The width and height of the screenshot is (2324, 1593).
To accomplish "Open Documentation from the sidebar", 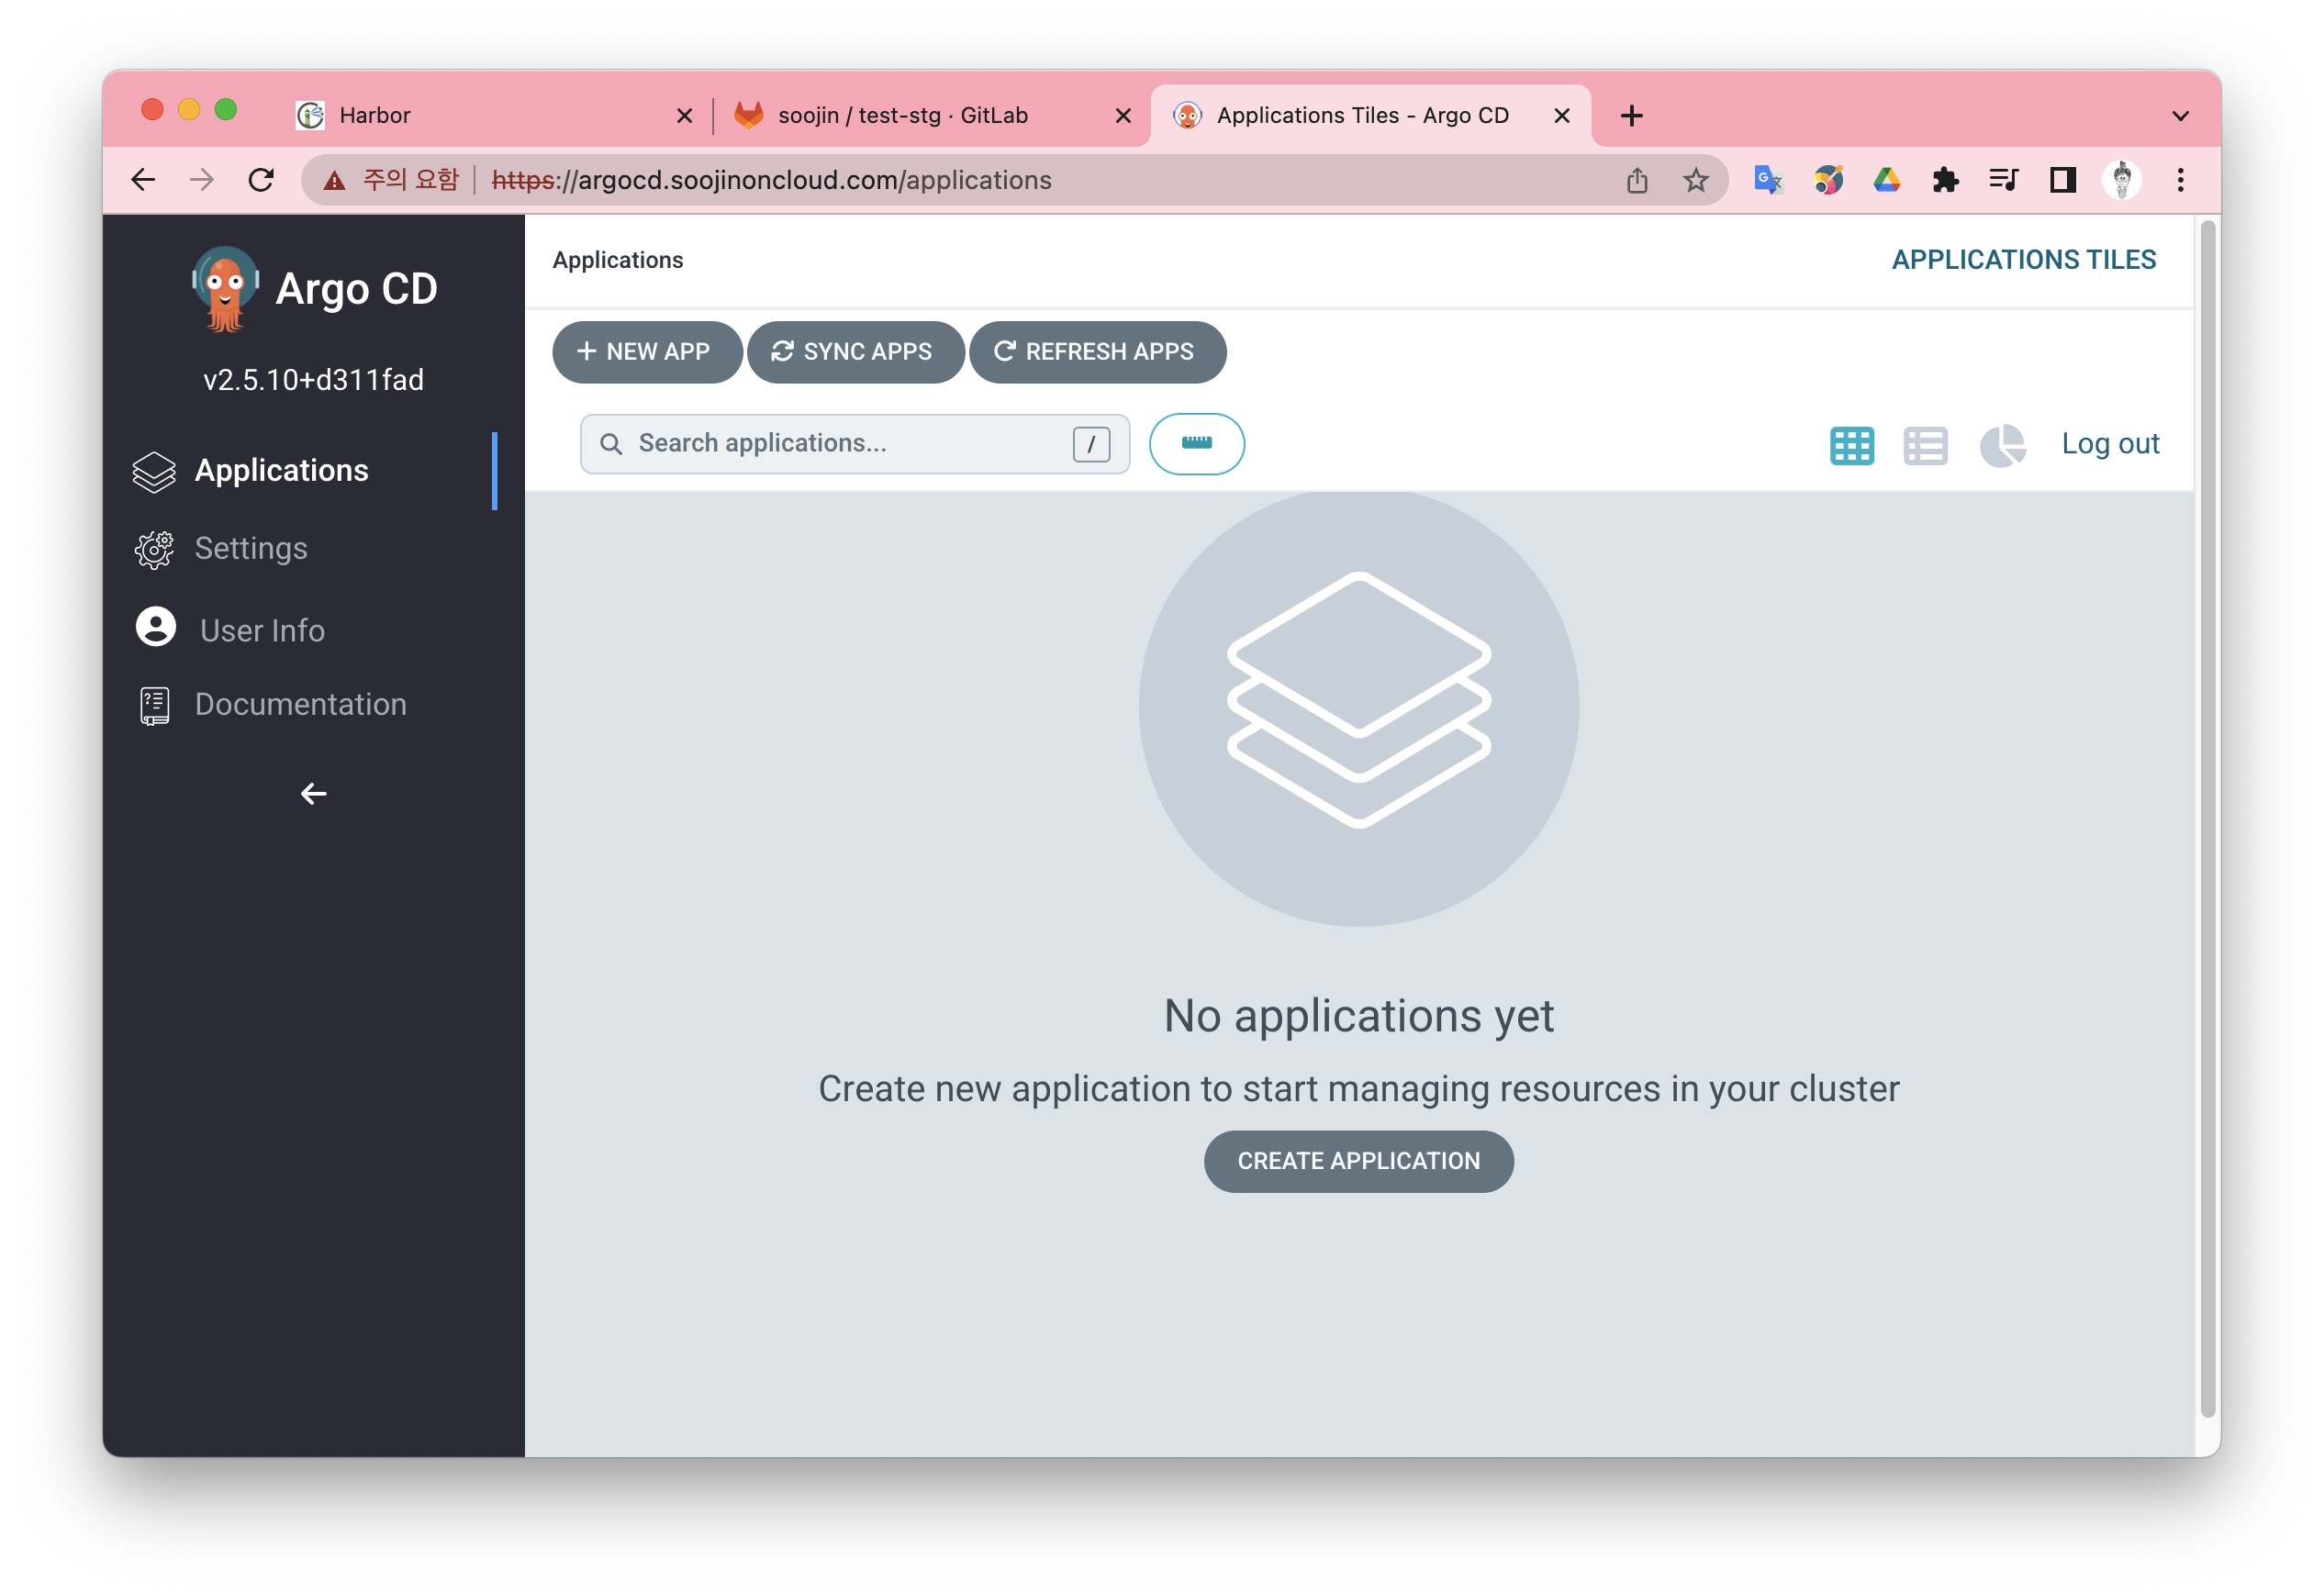I will point(299,704).
